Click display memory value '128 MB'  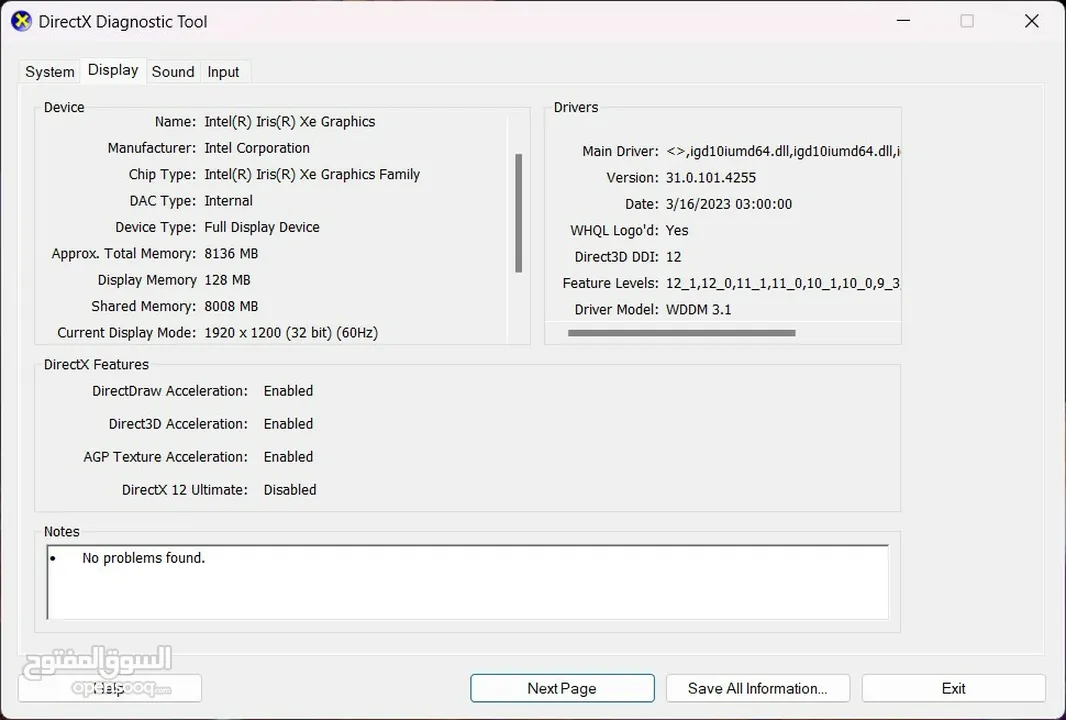227,280
